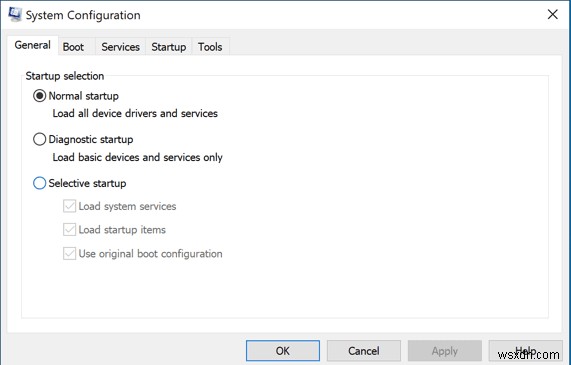This screenshot has width=571, height=365.
Task: Click the 'Load all device drivers and services' text
Action: [x=135, y=113]
